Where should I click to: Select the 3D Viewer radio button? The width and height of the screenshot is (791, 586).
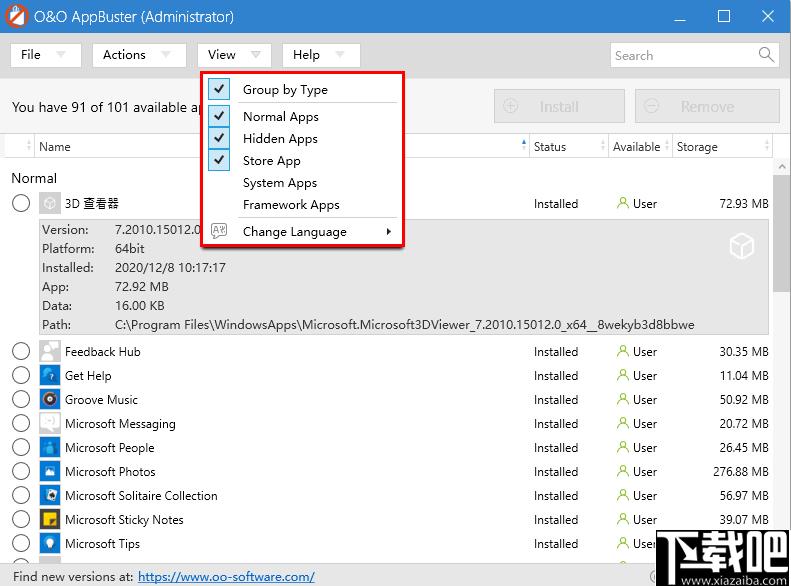pyautogui.click(x=21, y=203)
